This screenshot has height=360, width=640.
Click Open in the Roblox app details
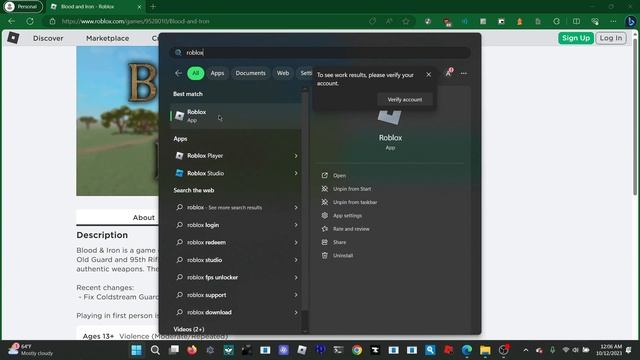point(339,176)
